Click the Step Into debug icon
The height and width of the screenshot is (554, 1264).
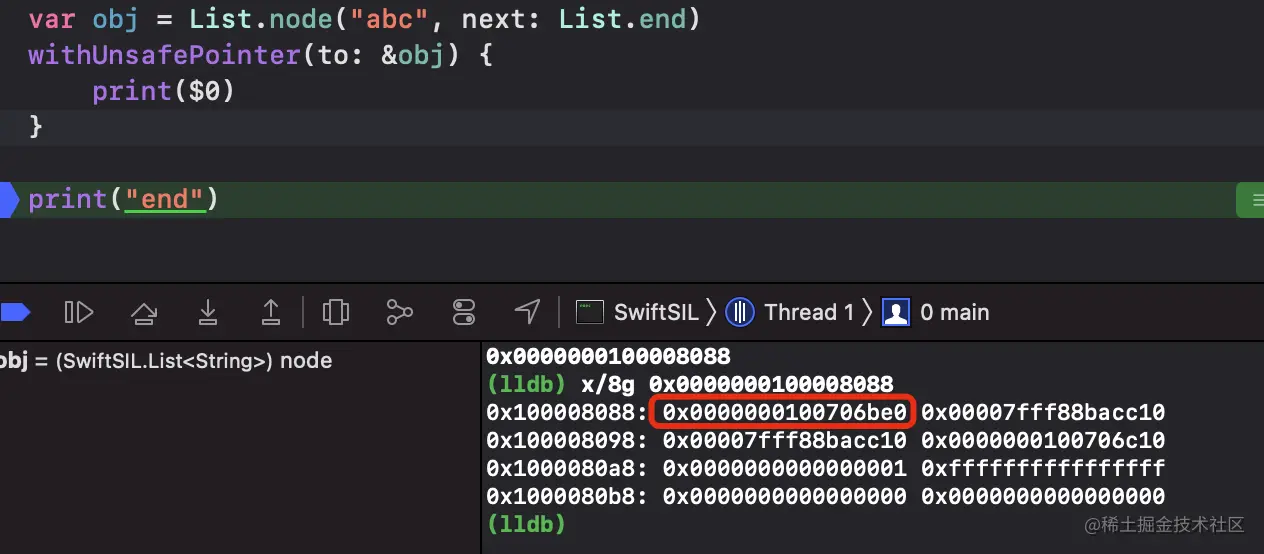[207, 313]
